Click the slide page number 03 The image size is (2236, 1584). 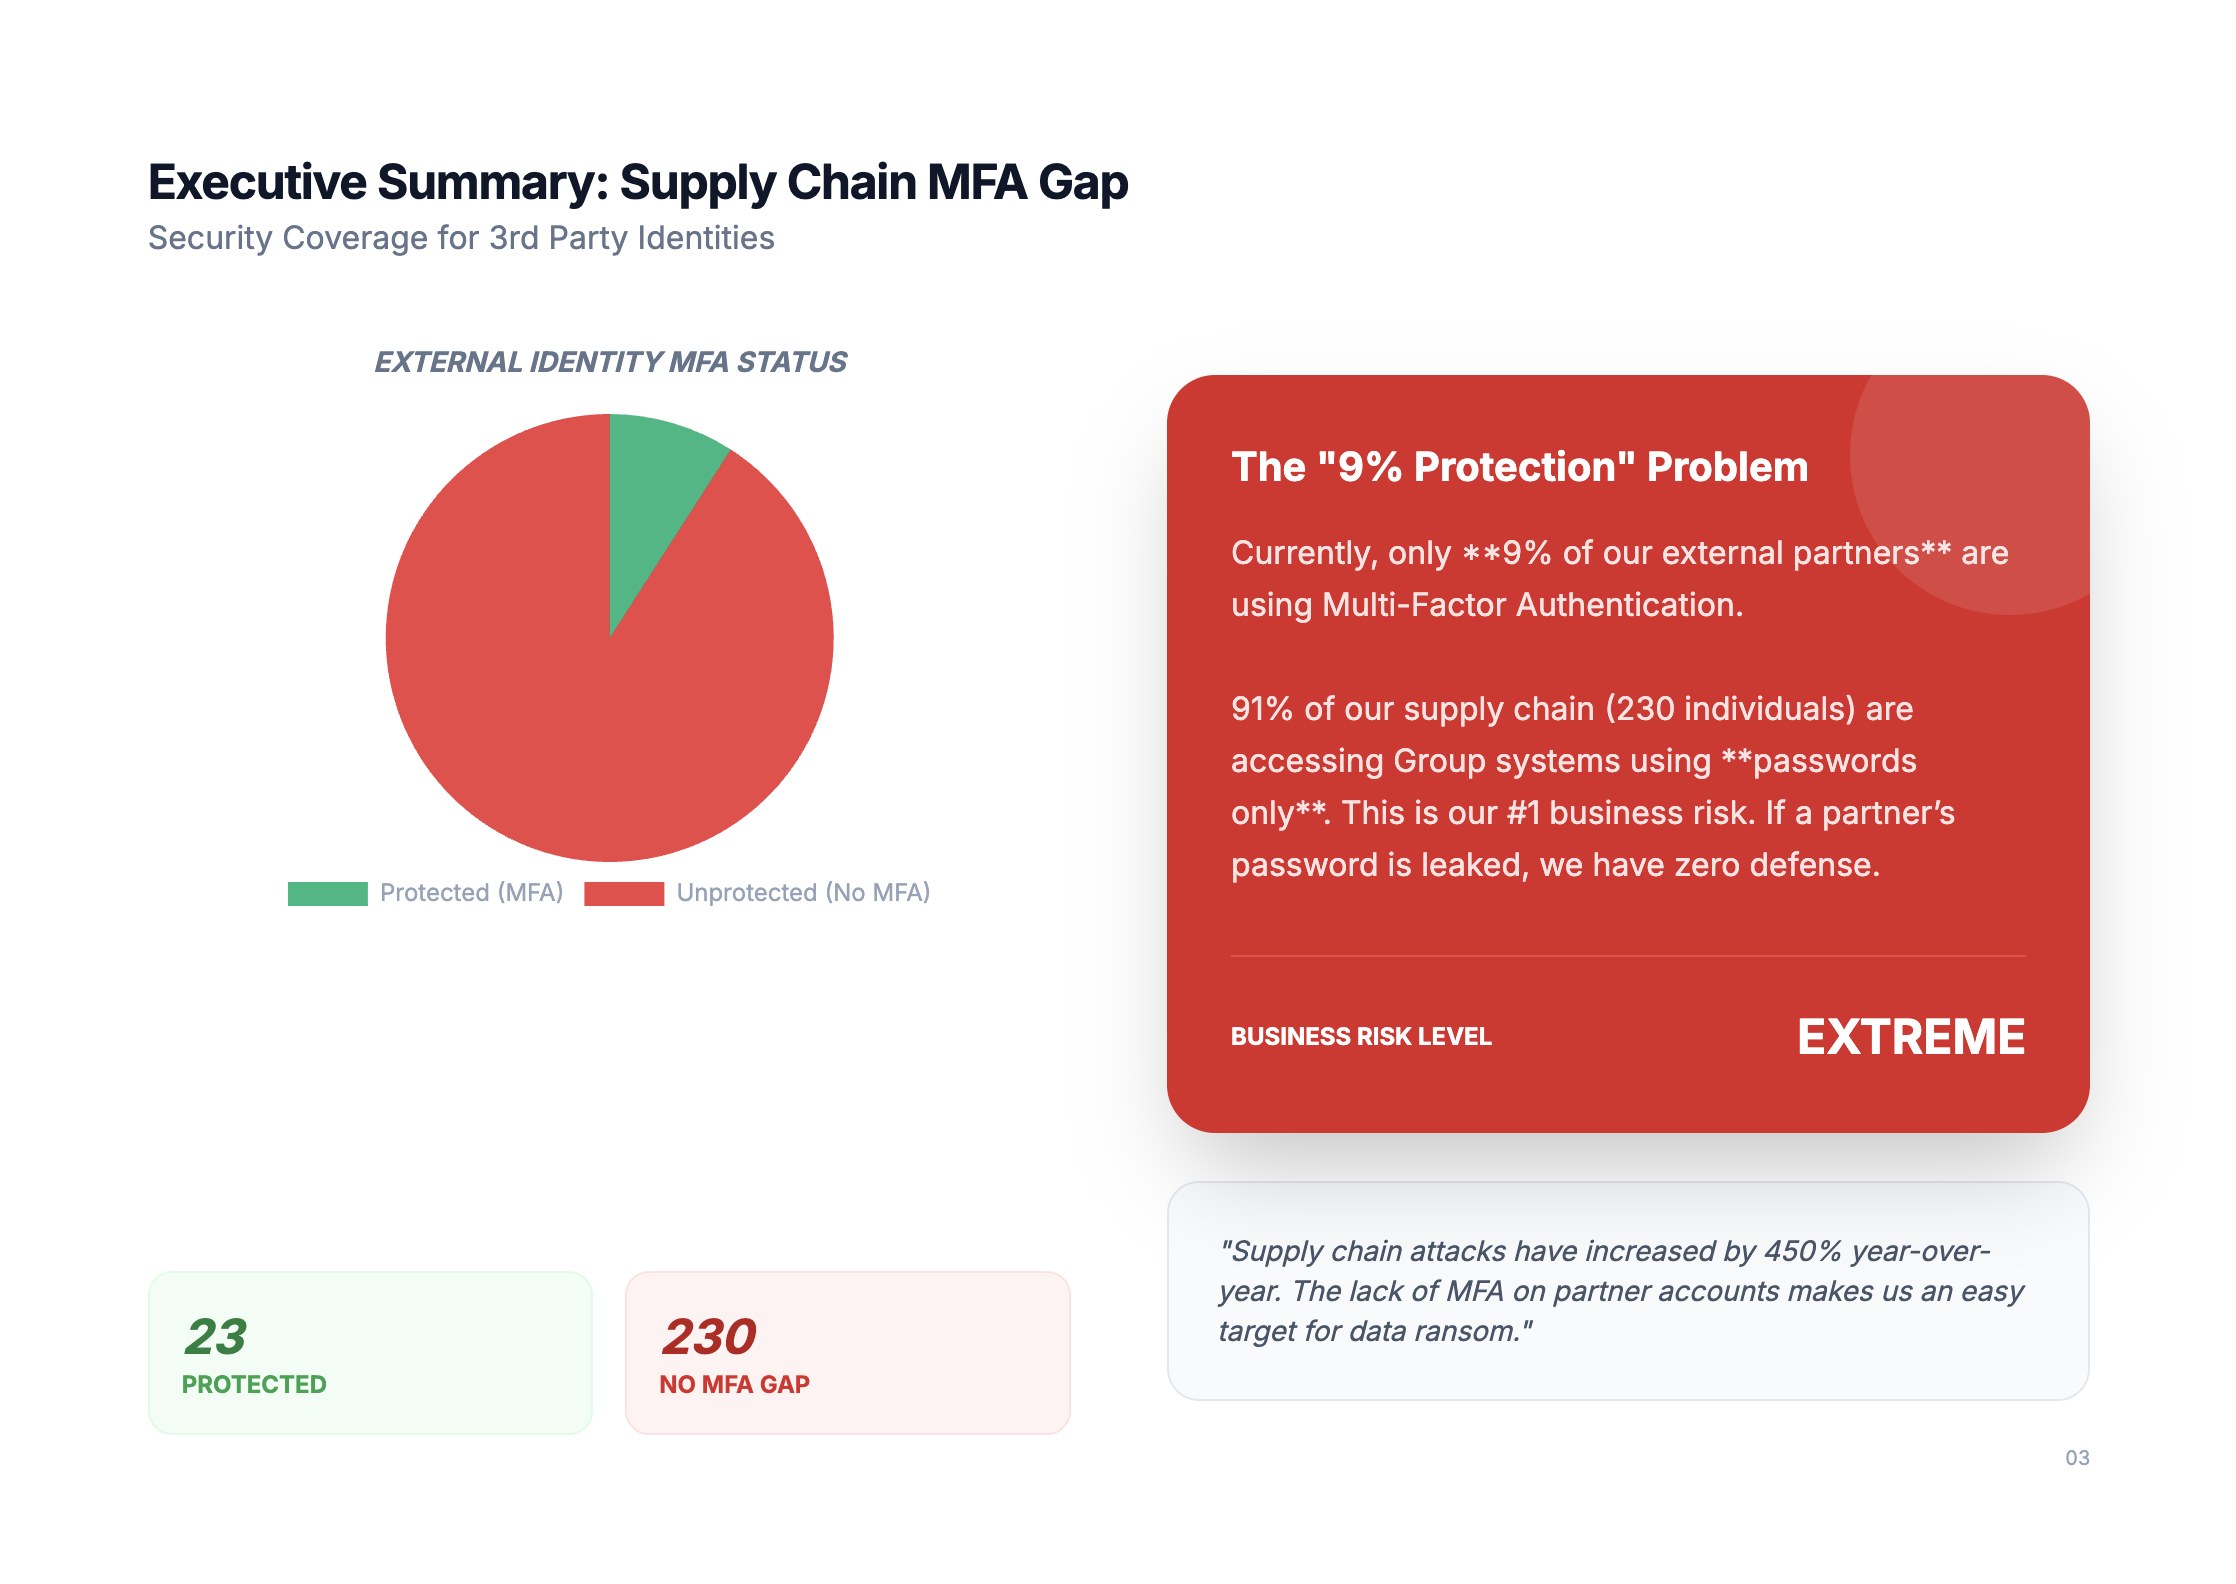[2077, 1458]
